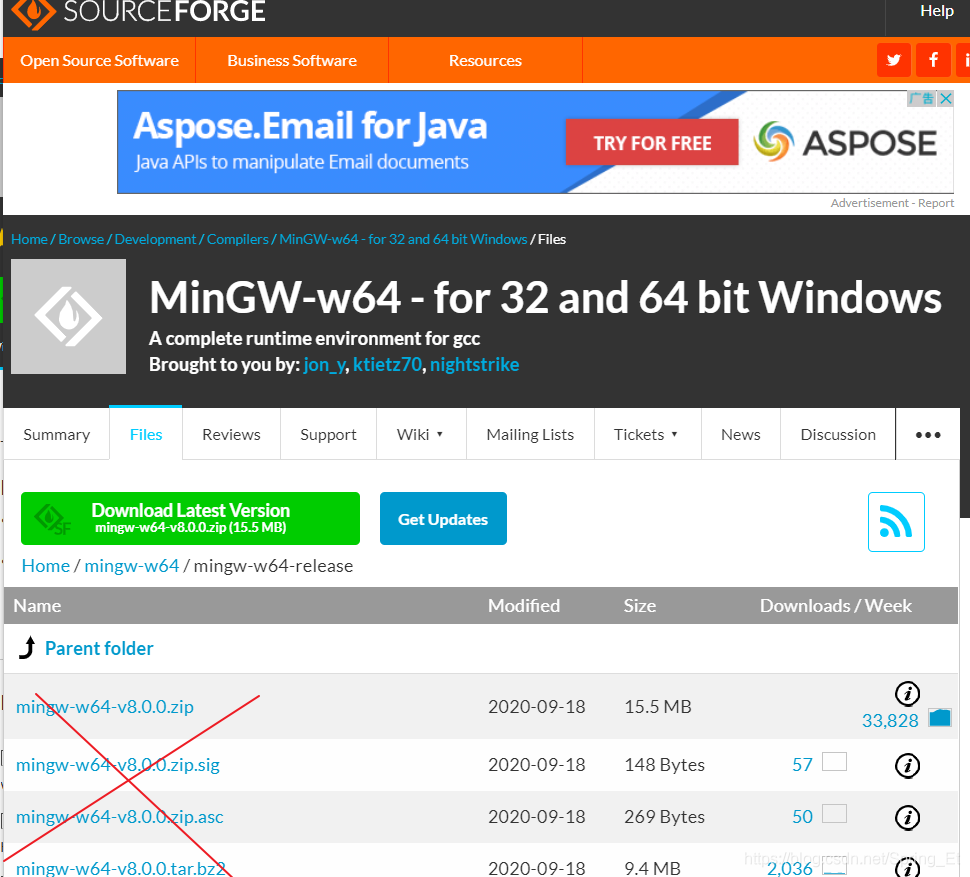970x877 pixels.
Task: Open the RSS feed icon
Action: click(x=896, y=521)
